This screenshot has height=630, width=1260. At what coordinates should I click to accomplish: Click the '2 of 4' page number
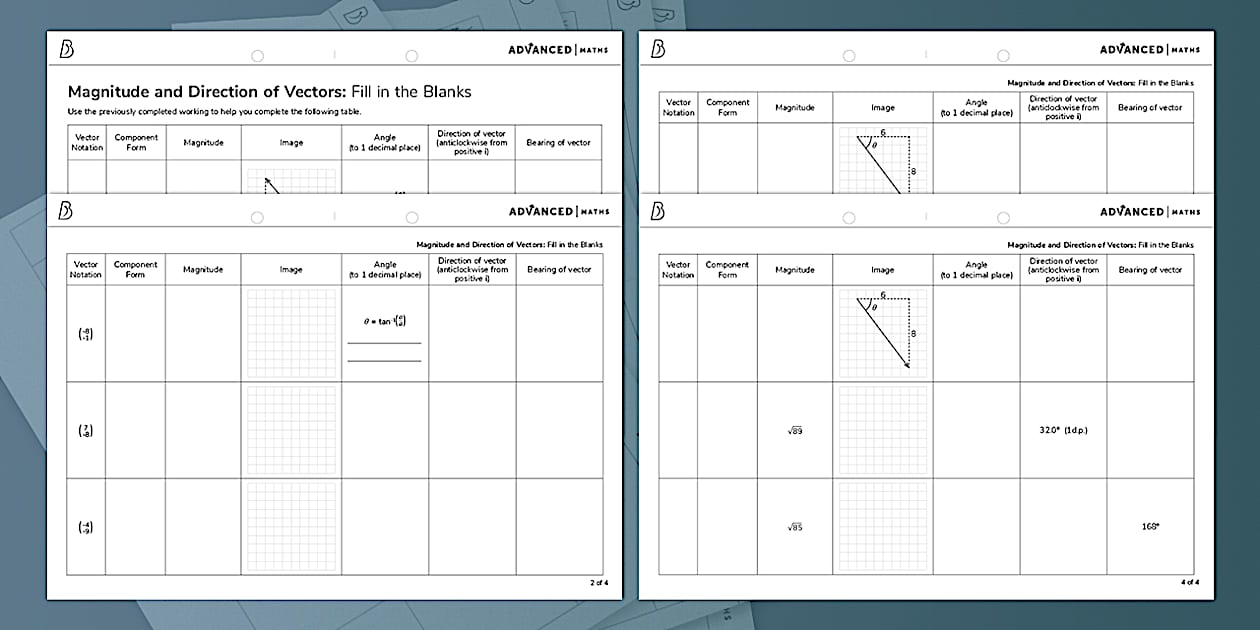pyautogui.click(x=592, y=582)
